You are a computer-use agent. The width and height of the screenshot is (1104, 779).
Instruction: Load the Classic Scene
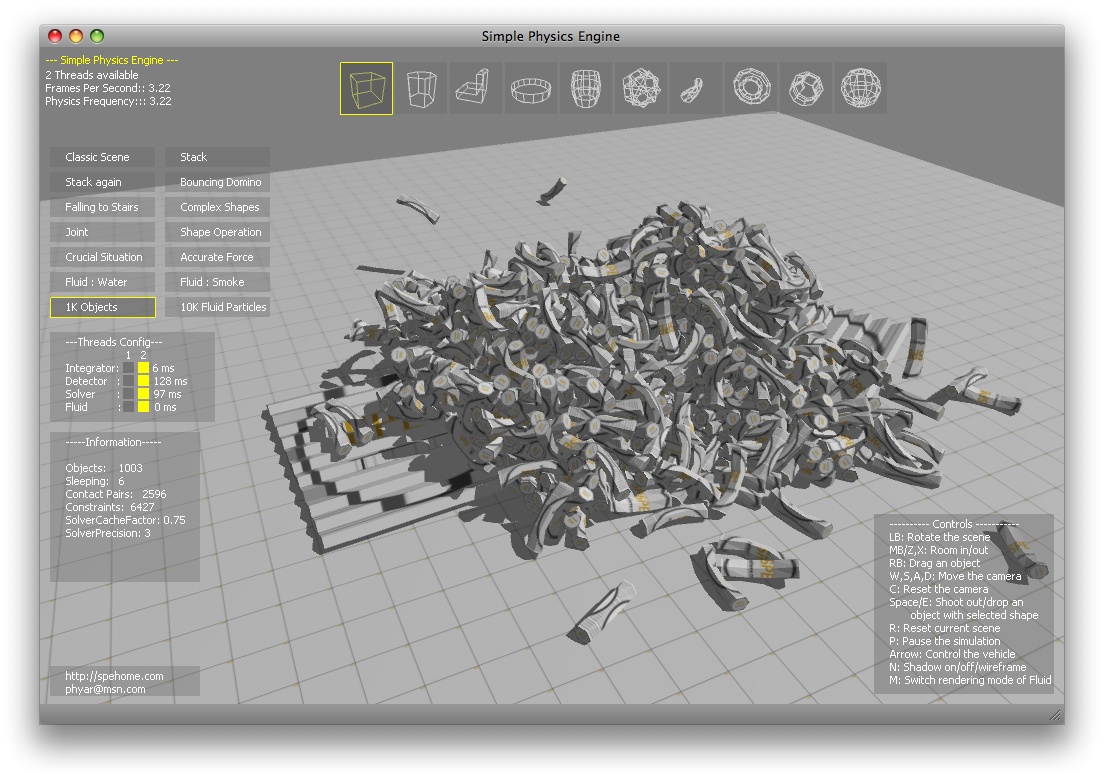tap(101, 157)
